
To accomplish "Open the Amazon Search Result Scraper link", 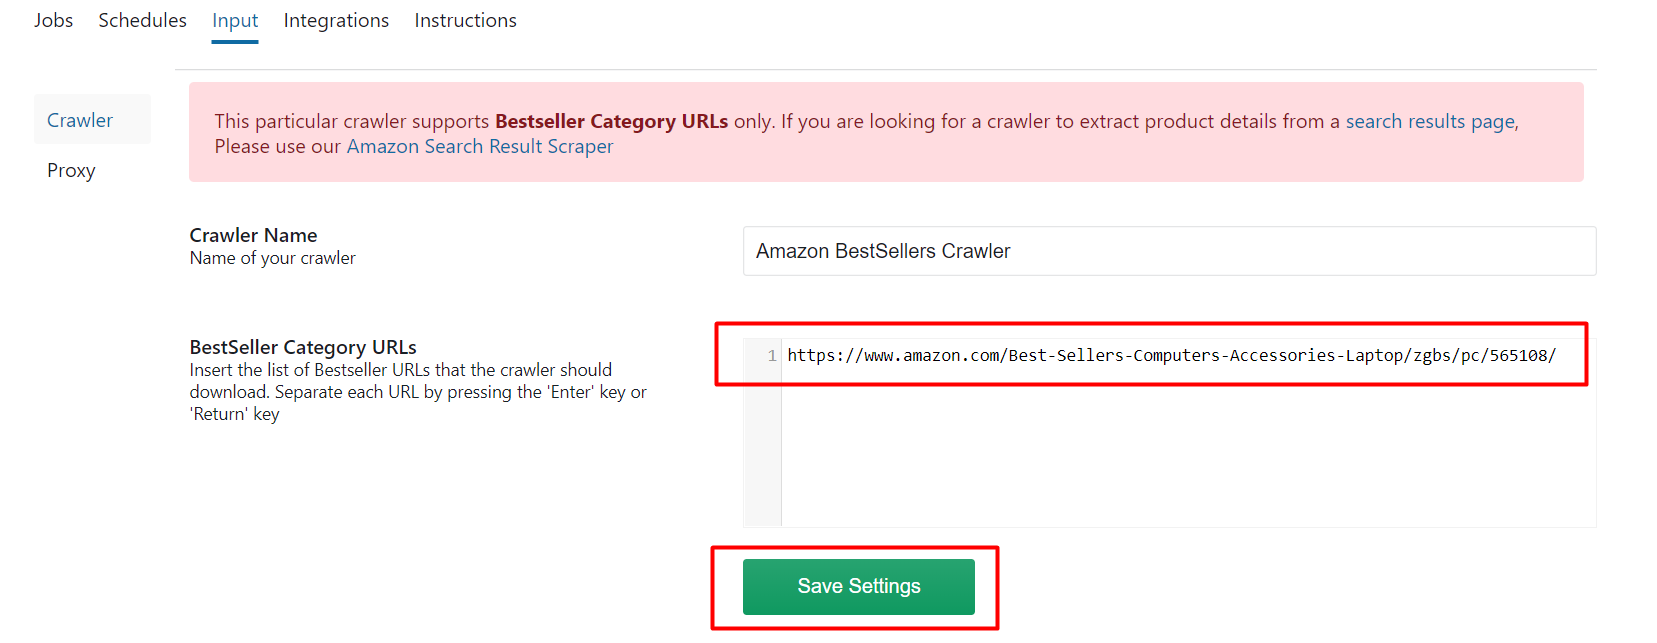I will tap(480, 146).
